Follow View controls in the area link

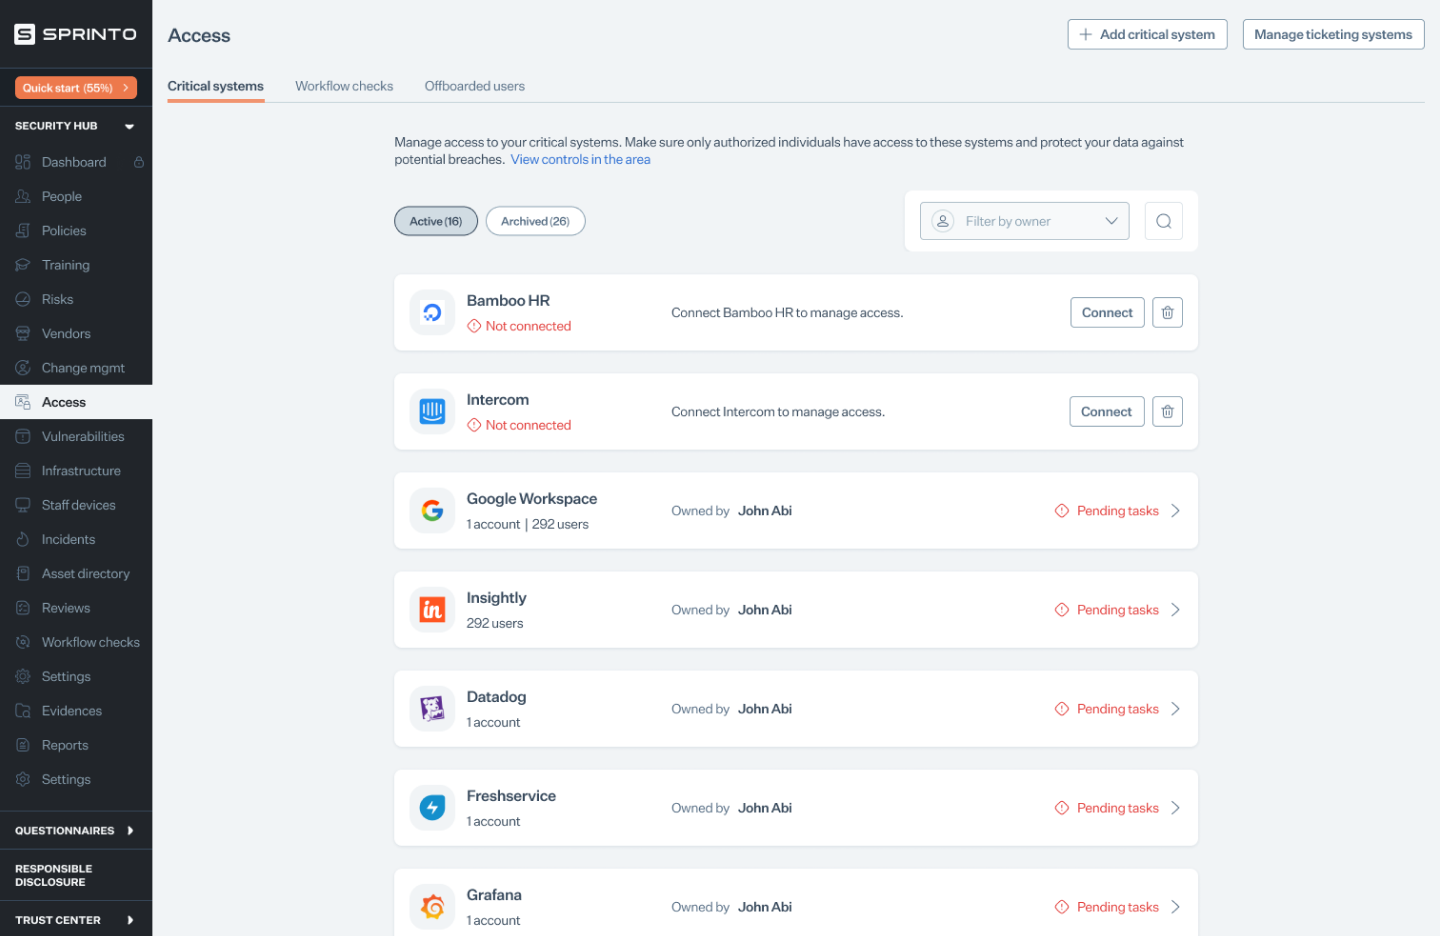pyautogui.click(x=580, y=160)
